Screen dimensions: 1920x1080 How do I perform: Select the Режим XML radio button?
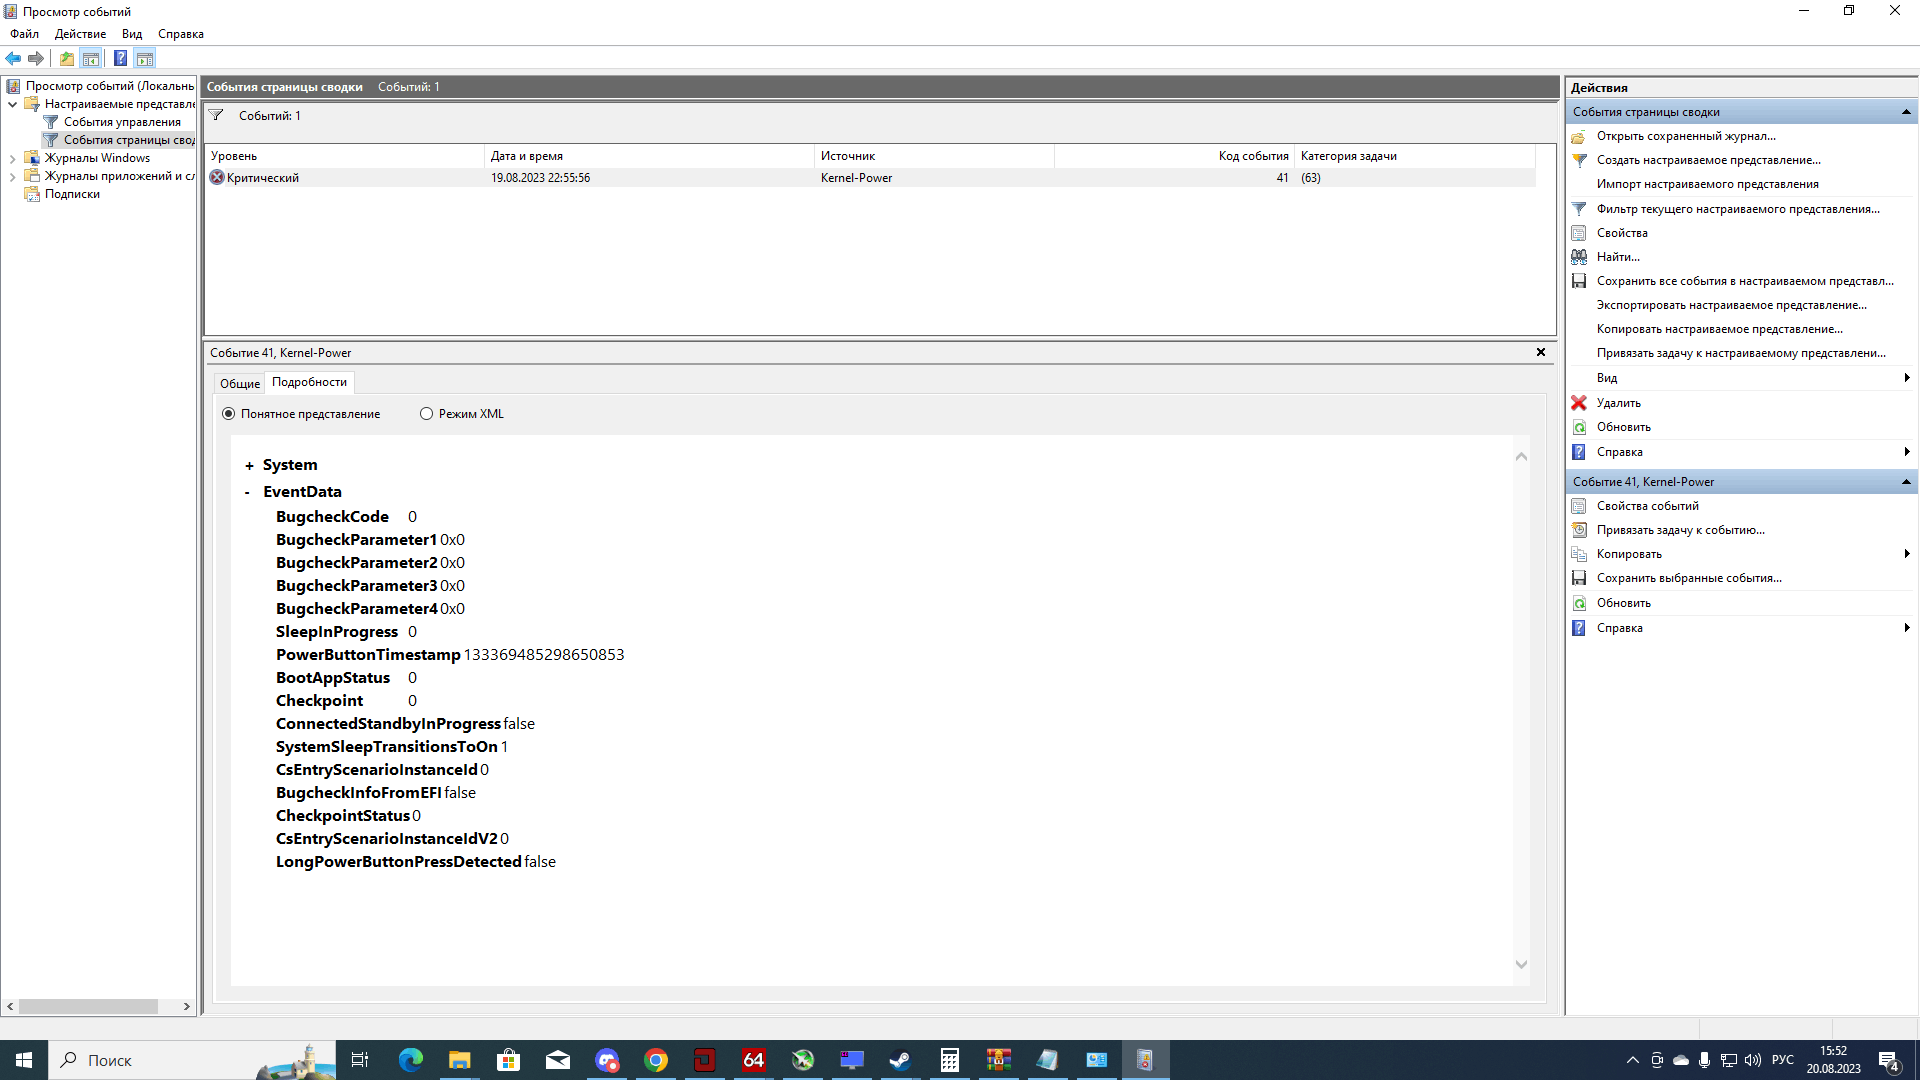[427, 414]
